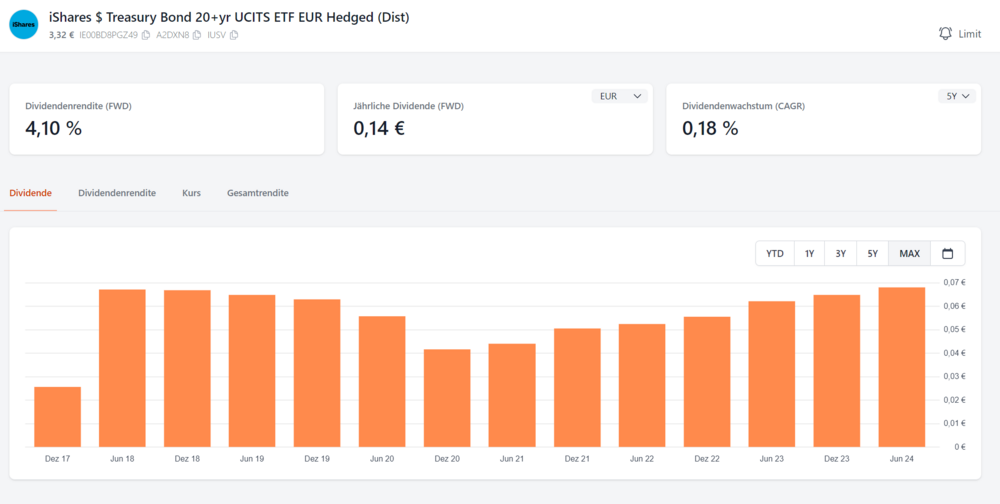Copy the ticker symbol IUSV
Image resolution: width=1000 pixels, height=504 pixels.
click(234, 35)
